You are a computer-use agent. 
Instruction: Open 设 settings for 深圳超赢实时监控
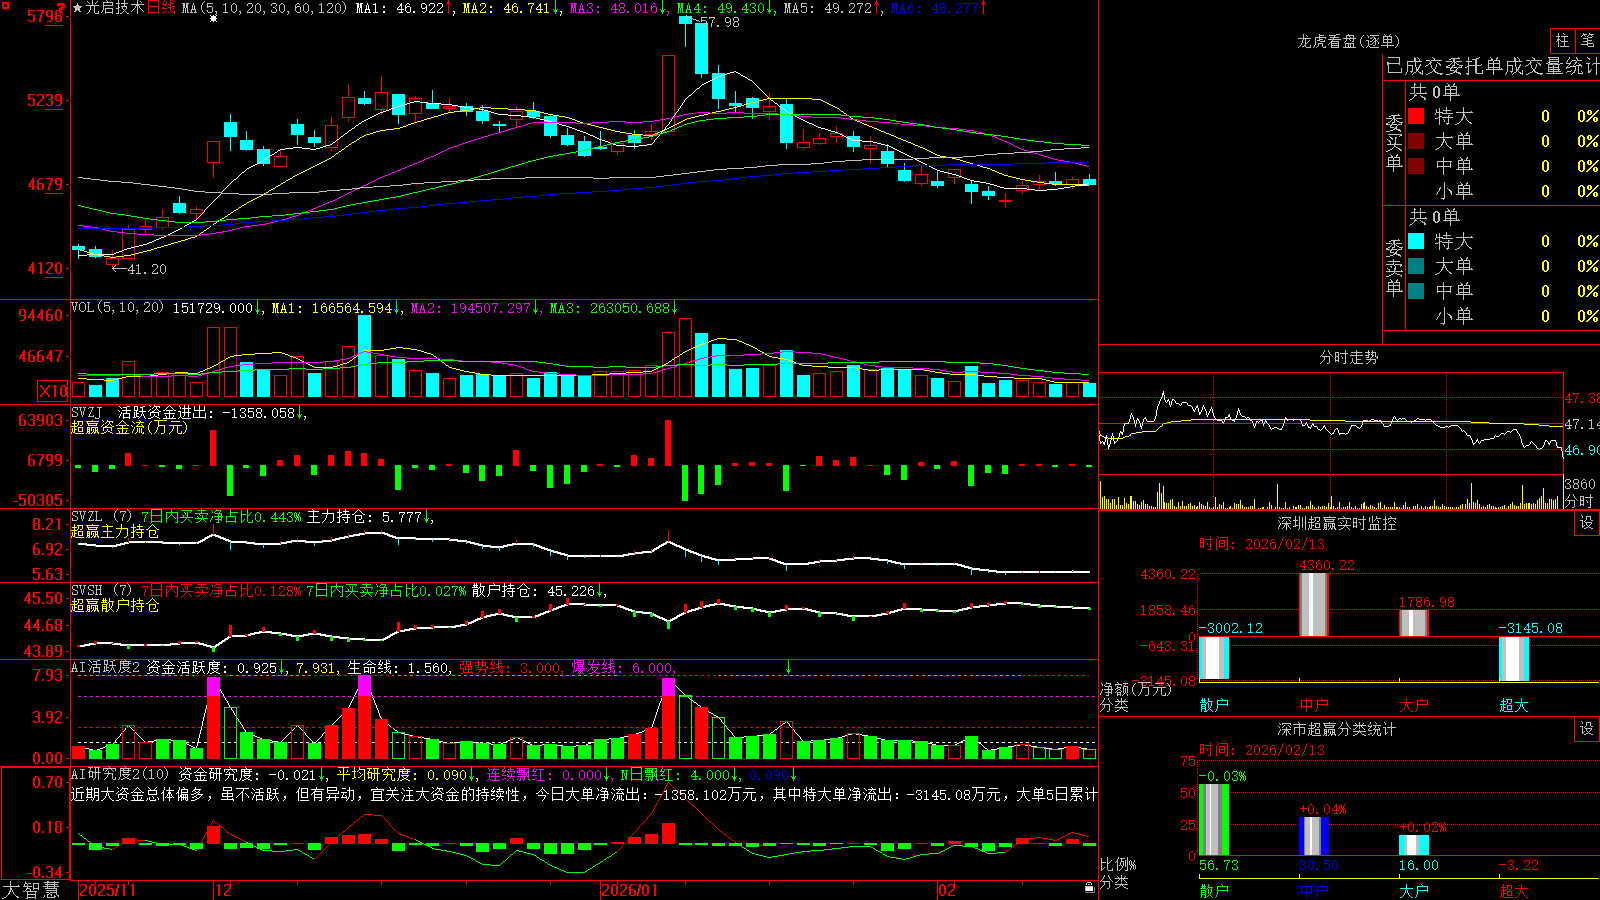pos(1587,523)
